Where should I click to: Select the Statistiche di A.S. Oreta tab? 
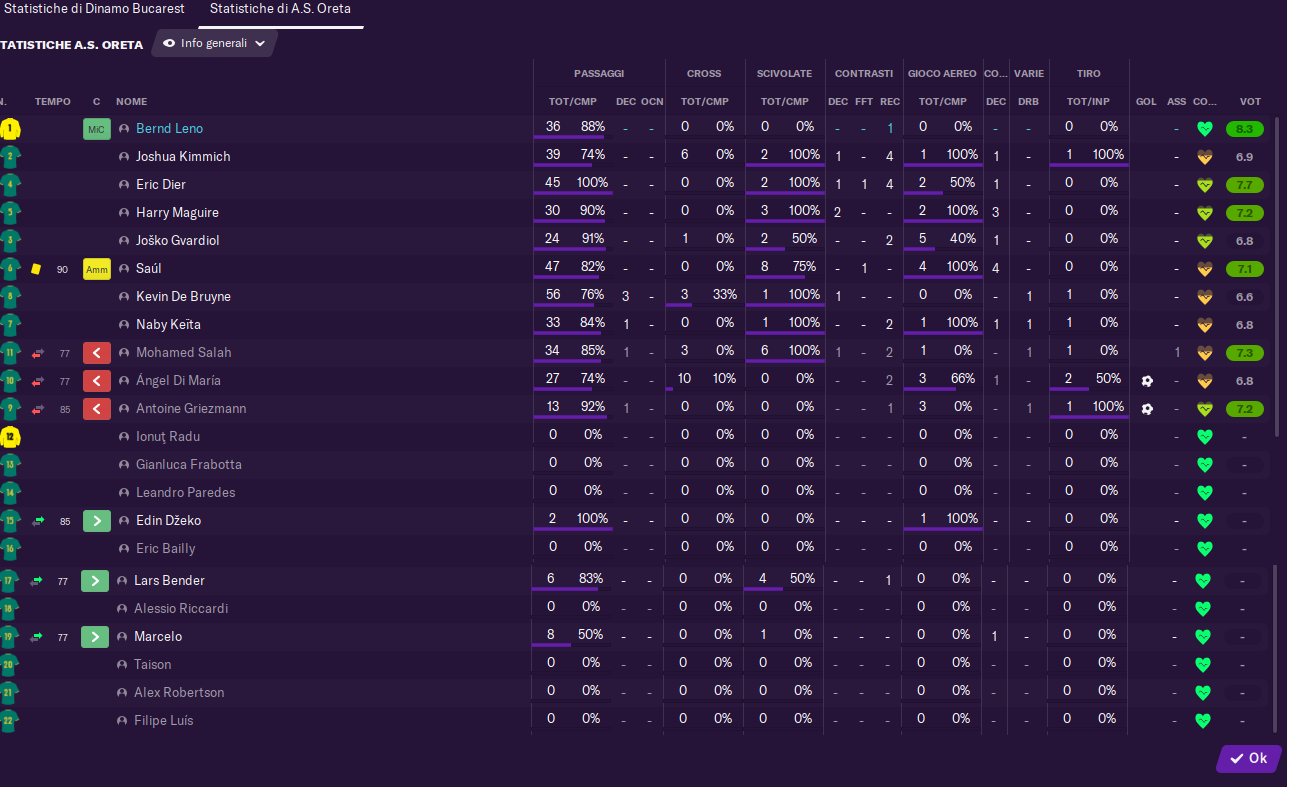pyautogui.click(x=280, y=8)
